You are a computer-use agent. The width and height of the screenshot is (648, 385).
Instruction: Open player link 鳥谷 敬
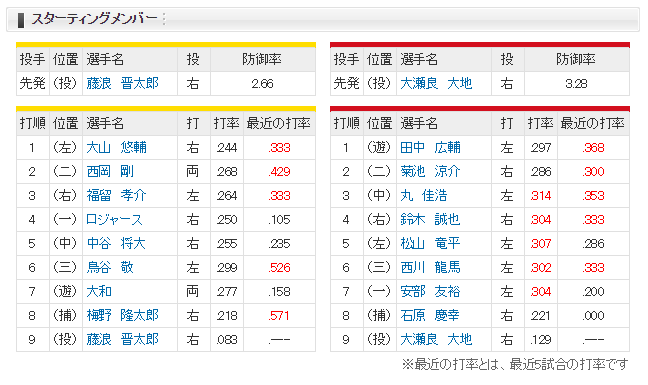coord(110,267)
